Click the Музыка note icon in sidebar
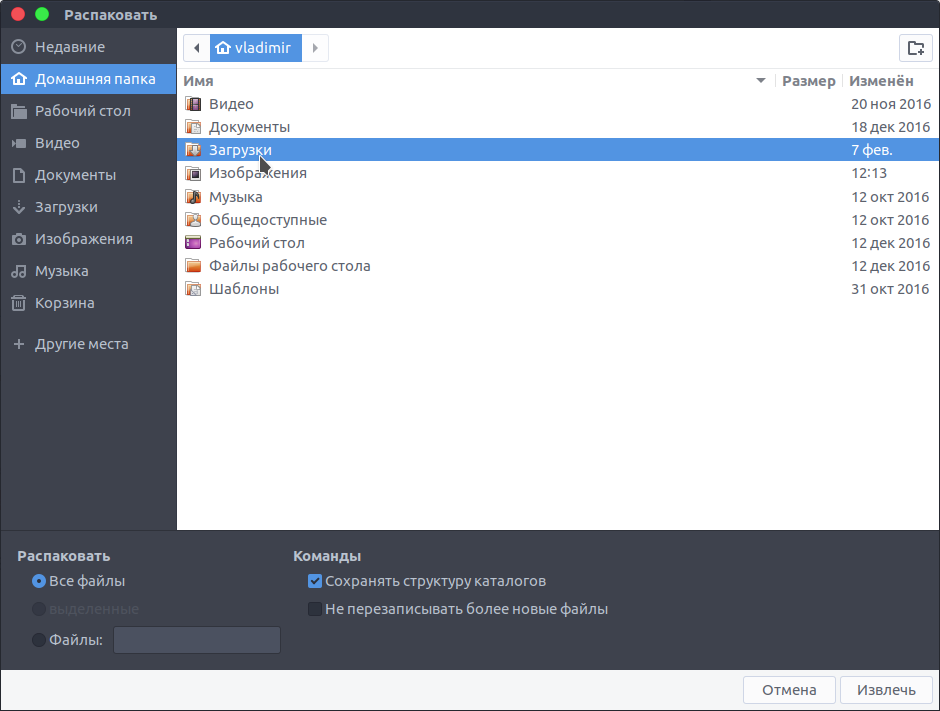The width and height of the screenshot is (940, 711). (19, 271)
